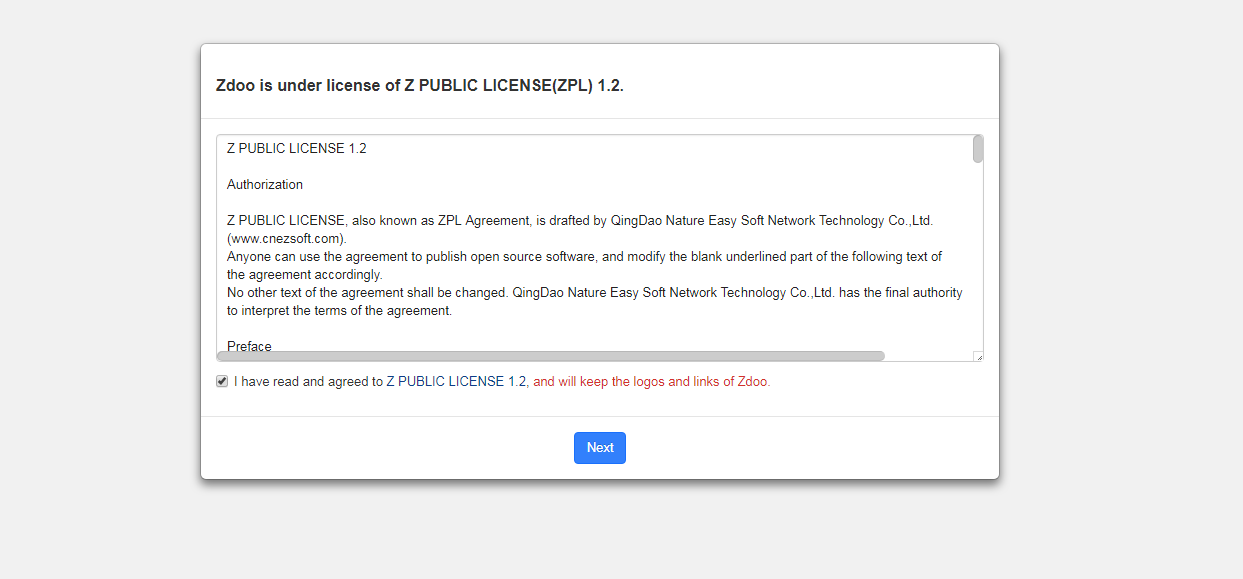Click the Zdoo license dialog heading
This screenshot has height=579, width=1243.
point(420,86)
